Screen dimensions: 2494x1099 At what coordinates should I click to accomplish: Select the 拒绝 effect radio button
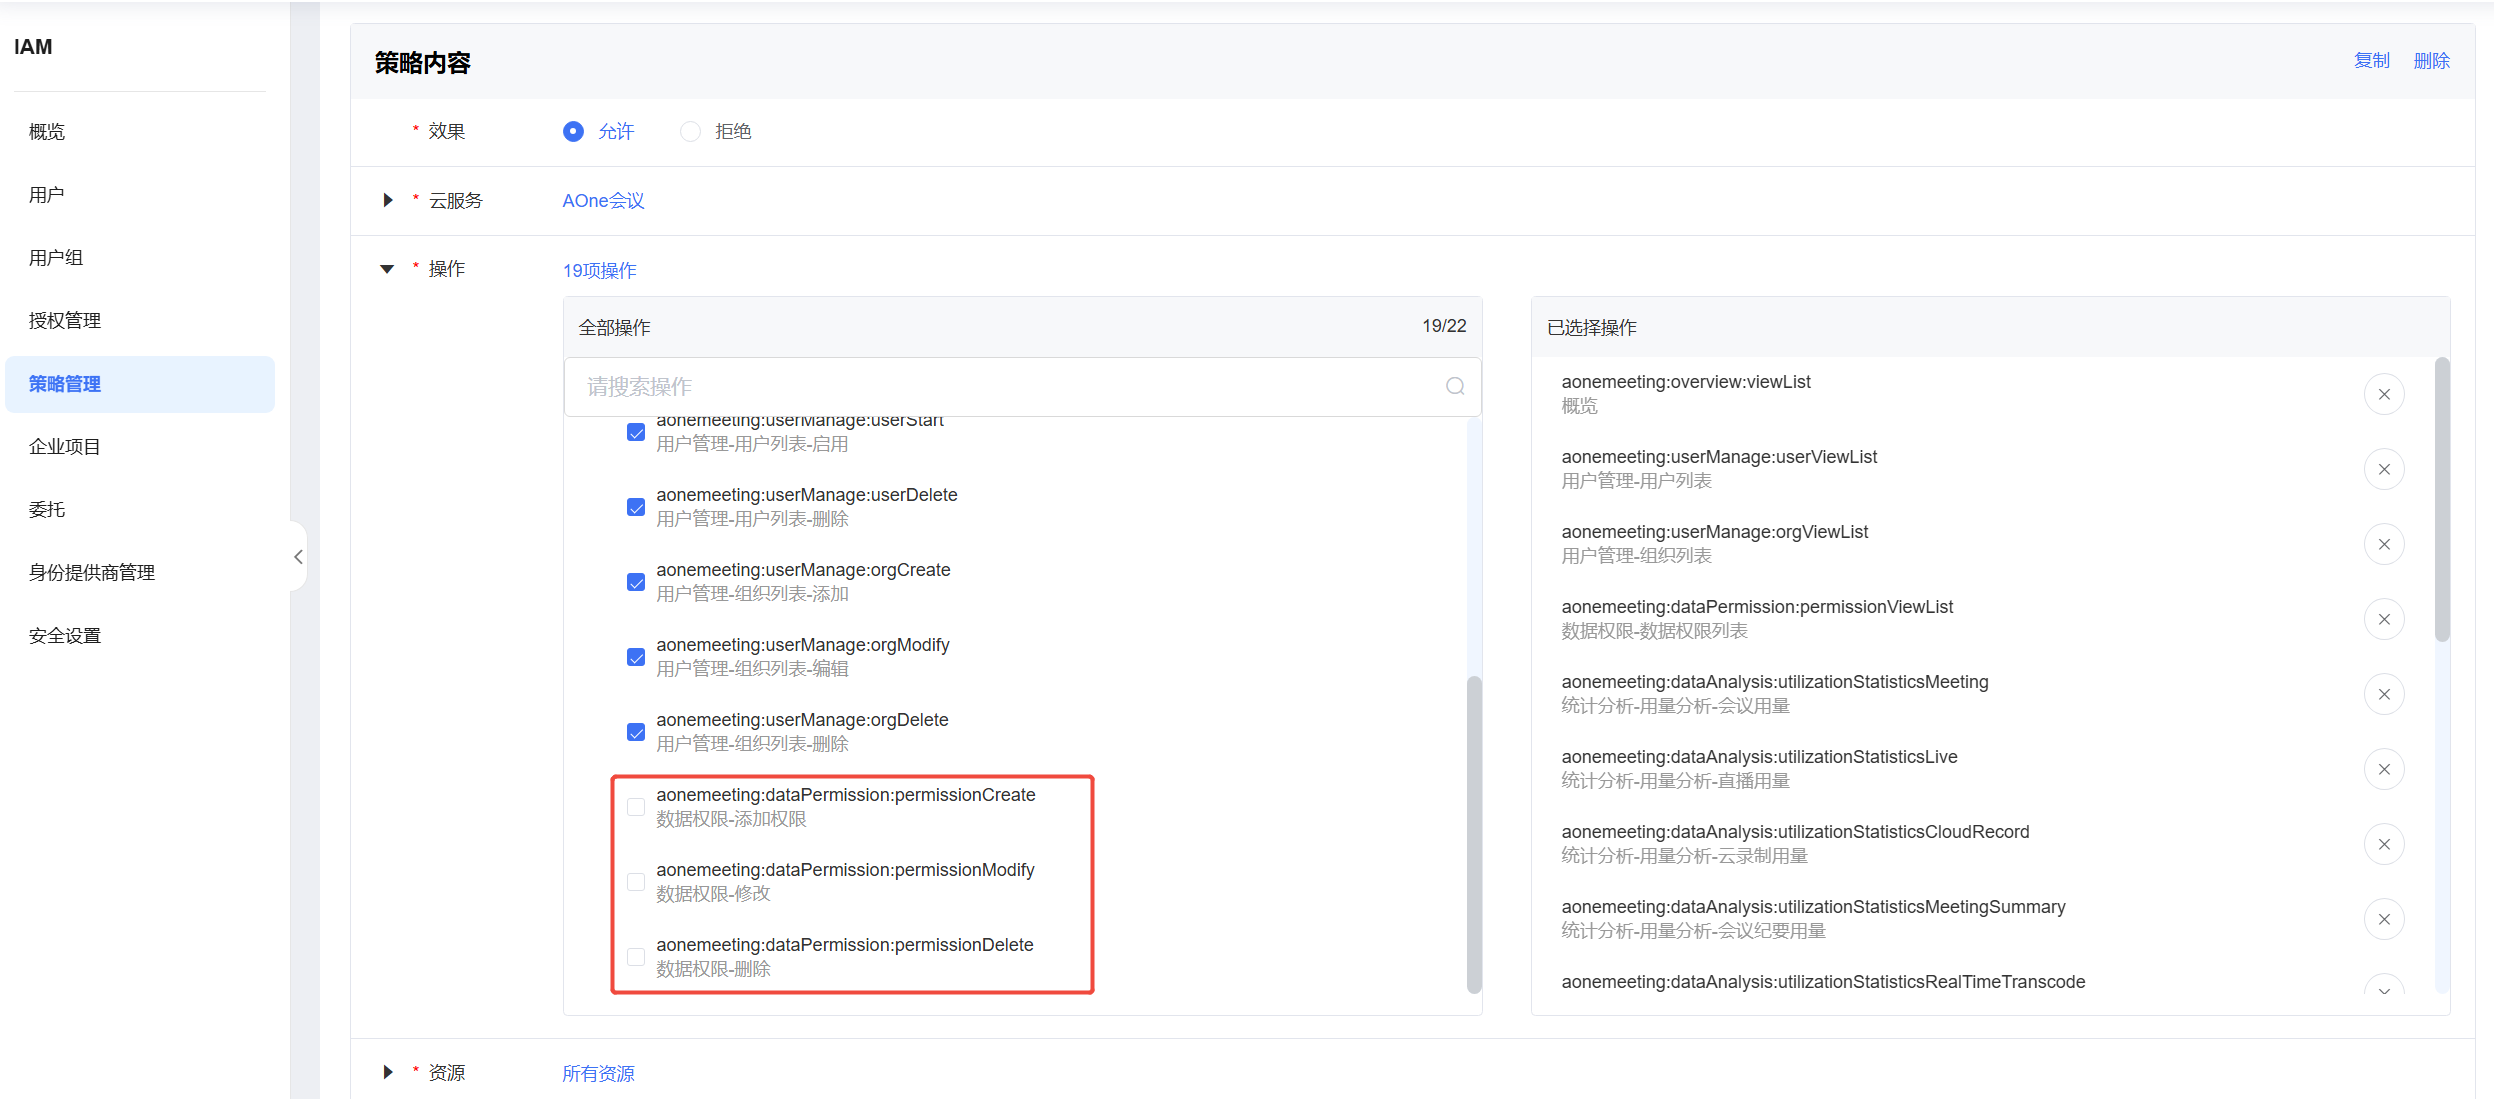pyautogui.click(x=690, y=131)
